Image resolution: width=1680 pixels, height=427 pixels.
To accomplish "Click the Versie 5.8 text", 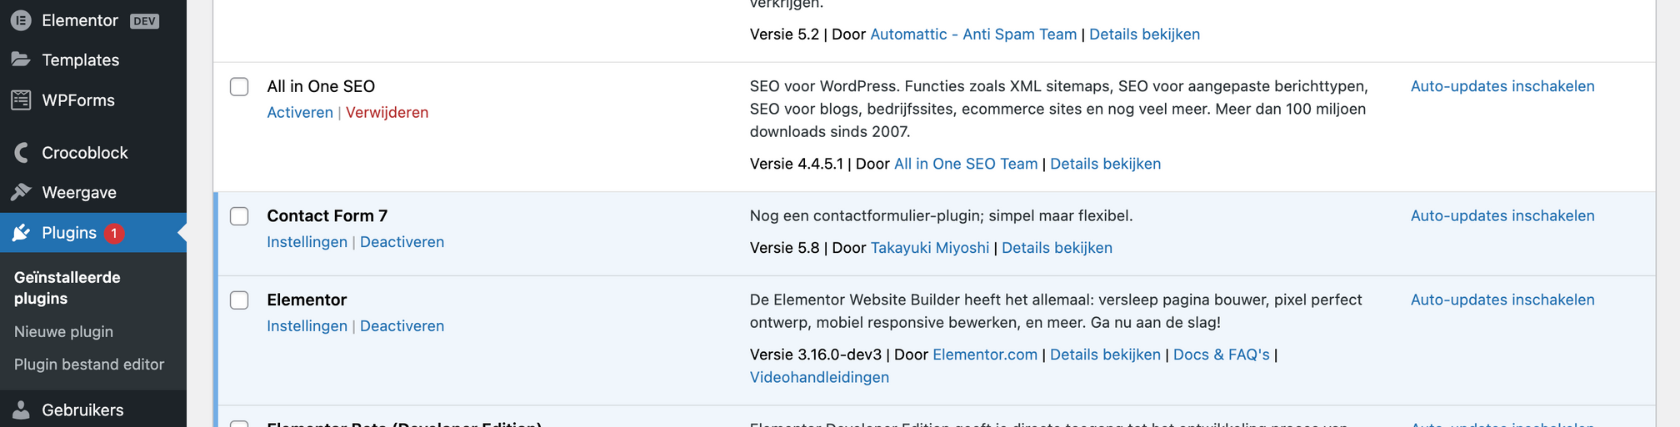I will [785, 248].
